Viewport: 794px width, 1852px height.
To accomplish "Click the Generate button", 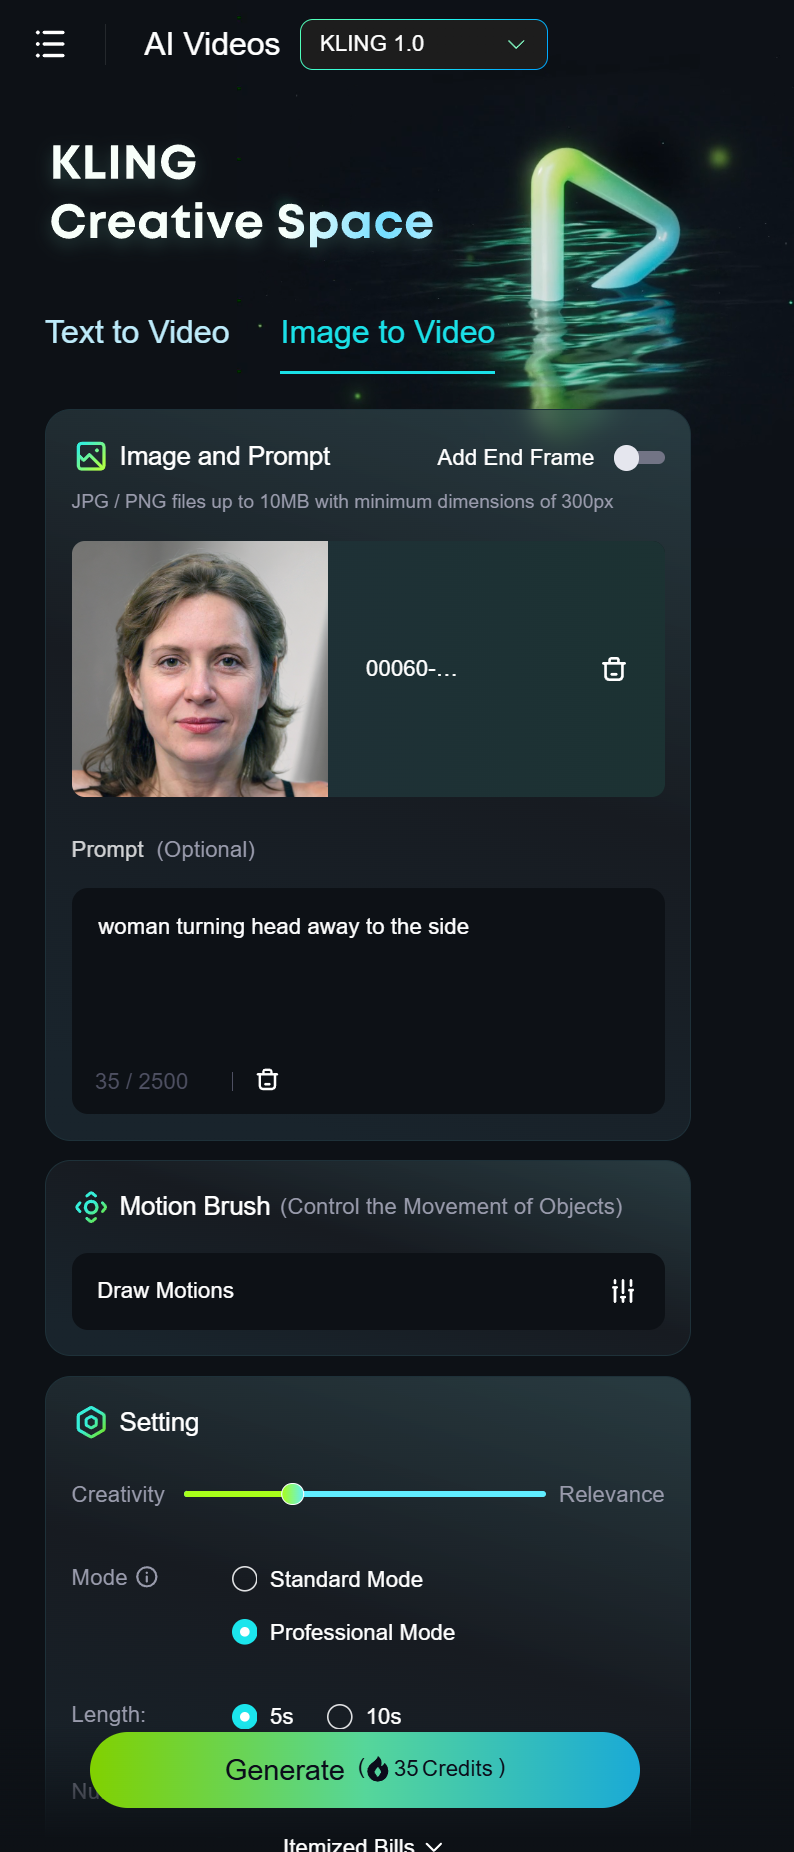I will coord(365,1769).
